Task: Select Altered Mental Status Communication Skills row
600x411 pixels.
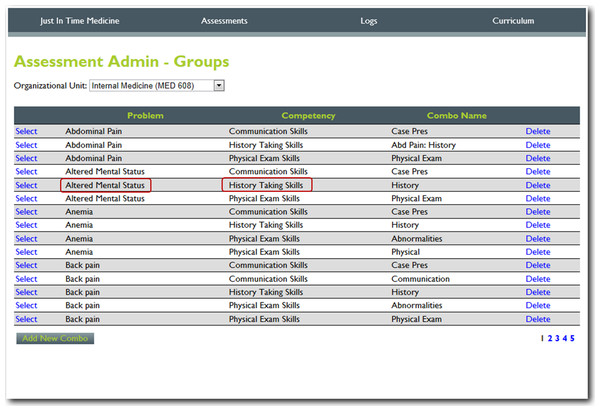Action: click(26, 171)
